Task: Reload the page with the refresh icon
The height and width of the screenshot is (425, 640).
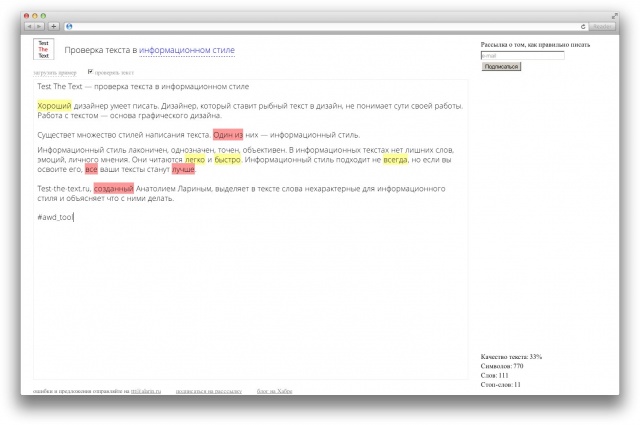Action: (583, 27)
